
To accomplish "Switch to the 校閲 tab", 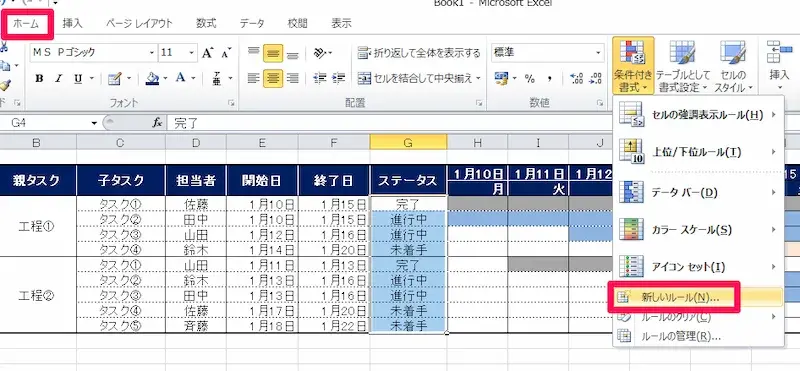I will (x=297, y=23).
